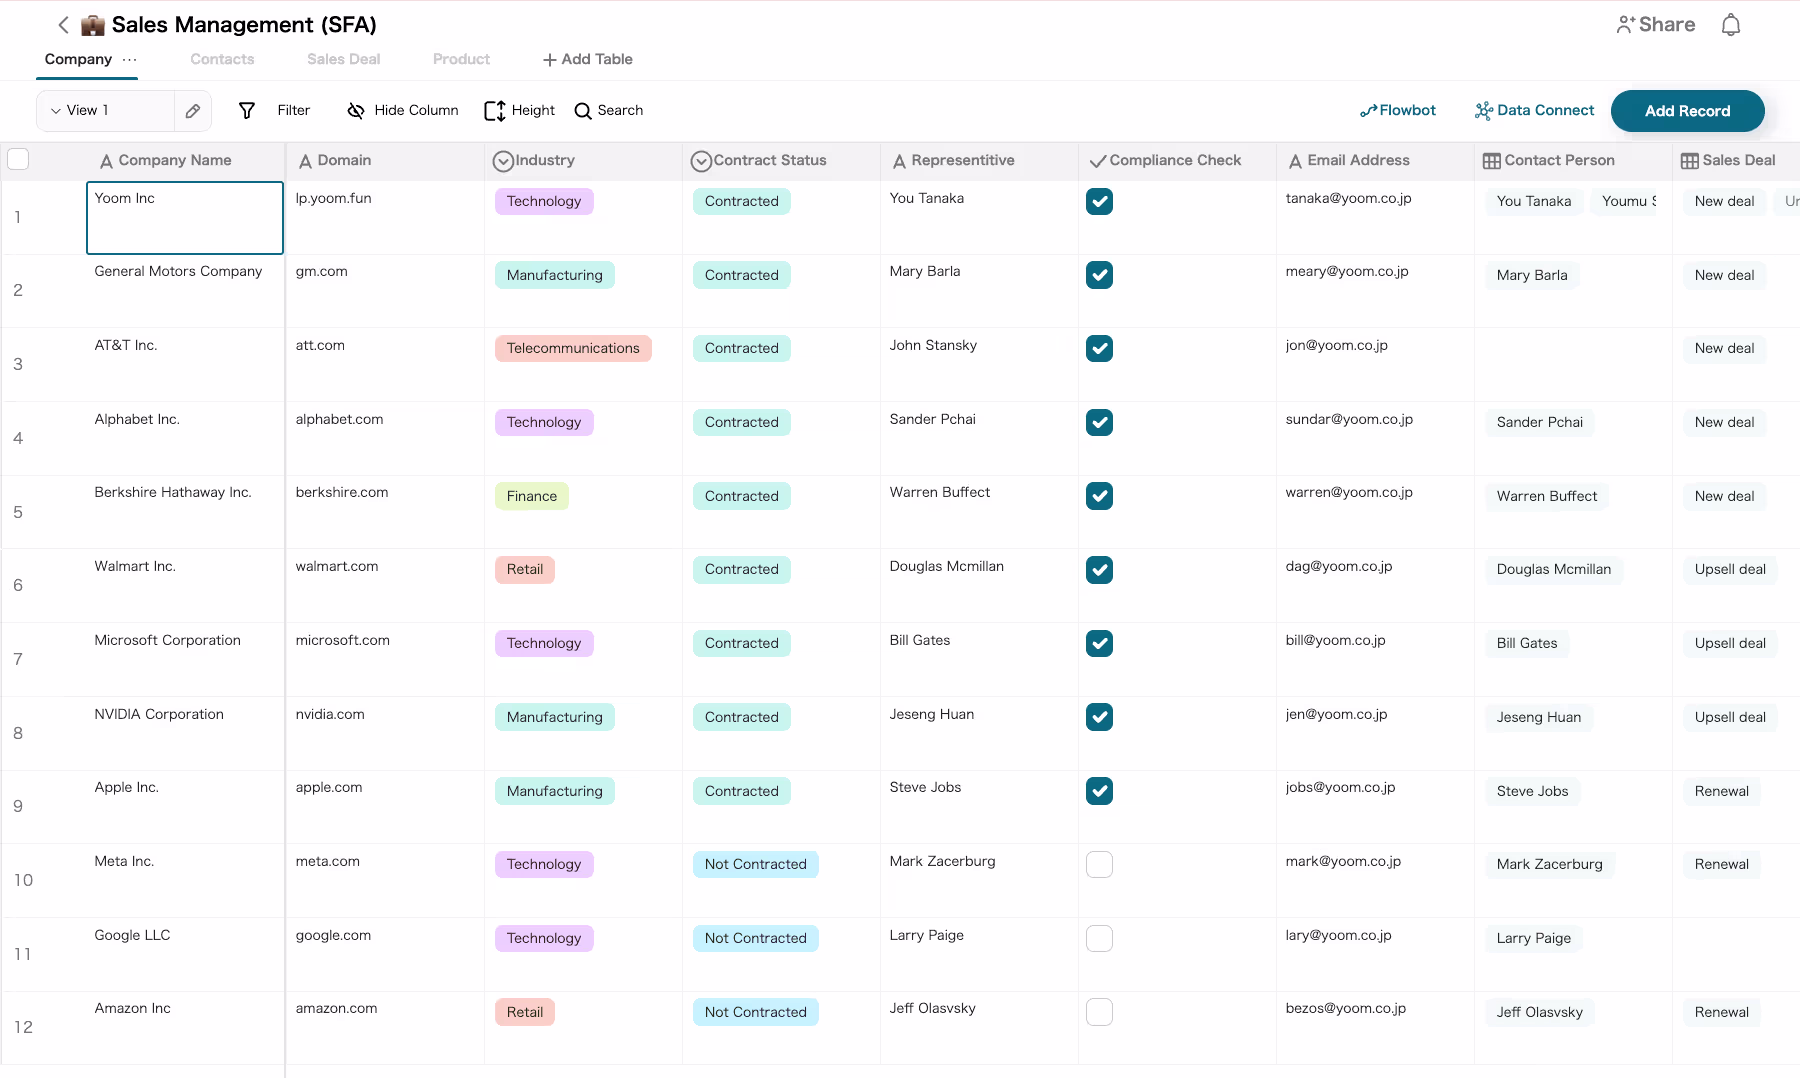Adjust row Height icon

(494, 111)
